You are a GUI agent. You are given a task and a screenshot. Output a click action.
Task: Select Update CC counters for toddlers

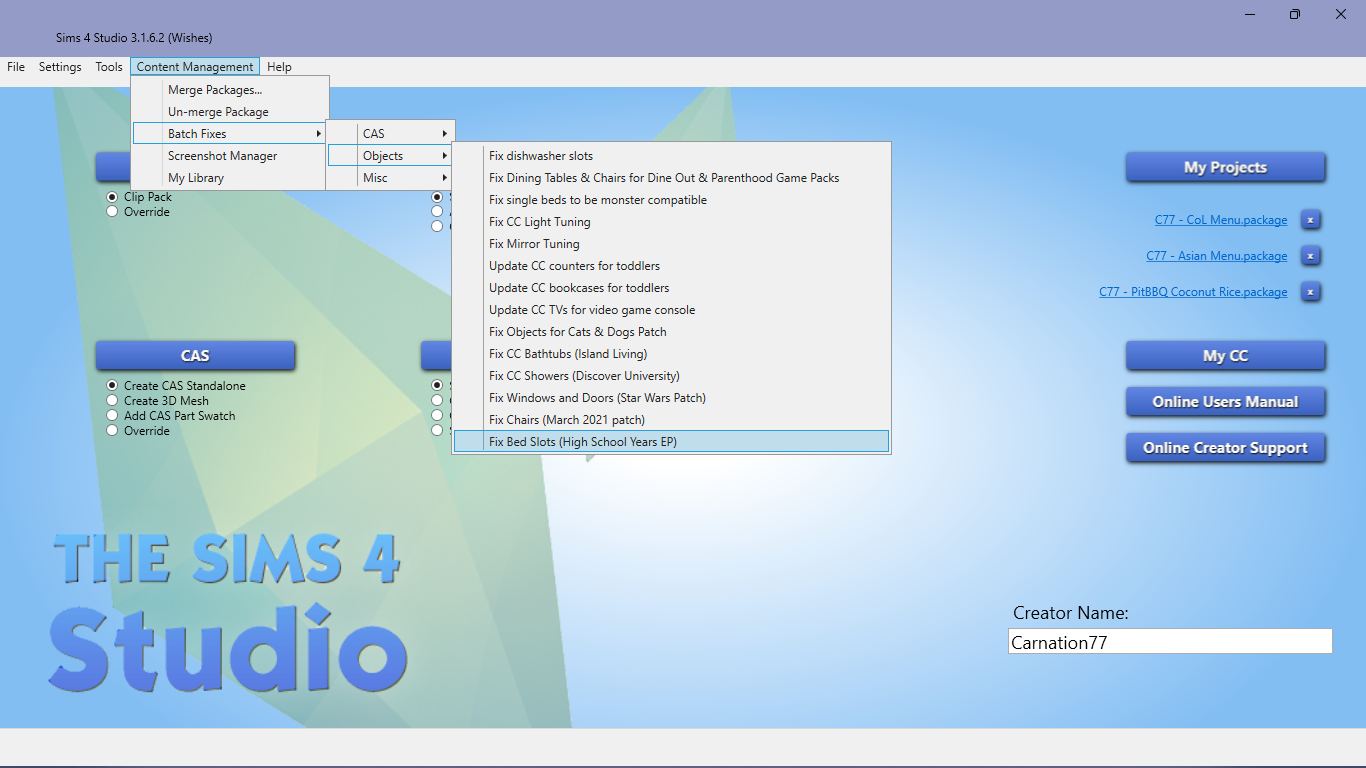coord(671,266)
